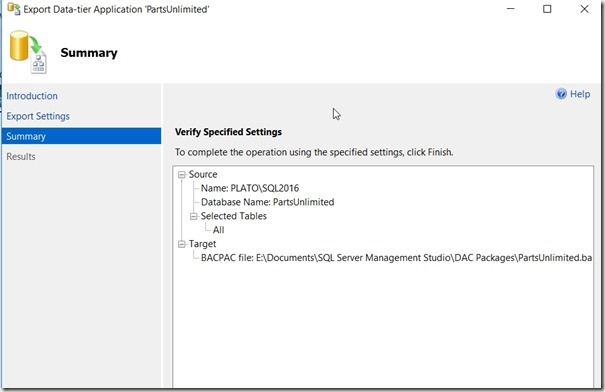Open the Export Settings step
The height and width of the screenshot is (392, 605).
38,116
